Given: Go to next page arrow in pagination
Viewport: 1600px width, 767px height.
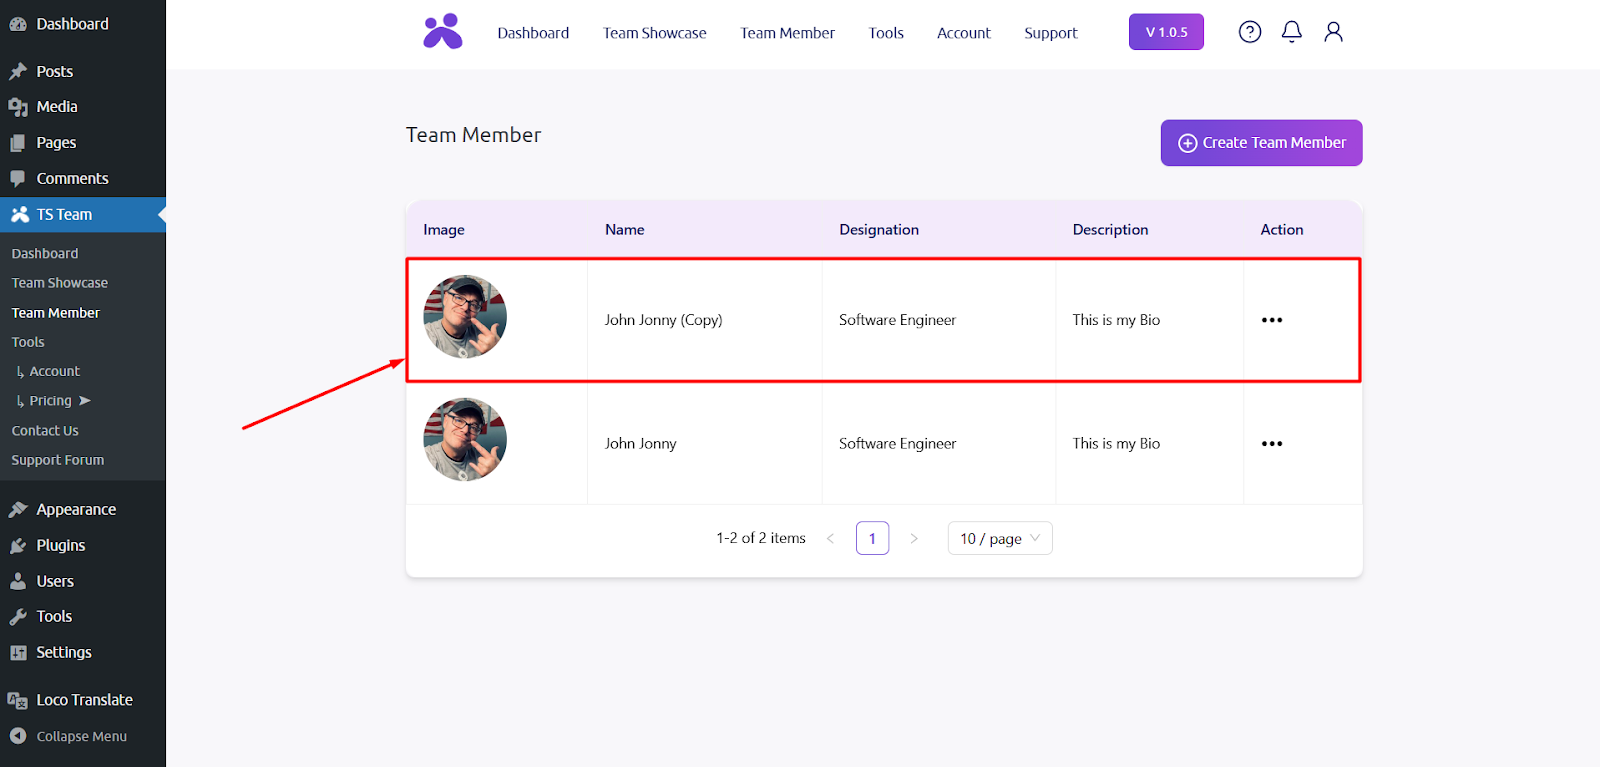Looking at the screenshot, I should (x=913, y=538).
